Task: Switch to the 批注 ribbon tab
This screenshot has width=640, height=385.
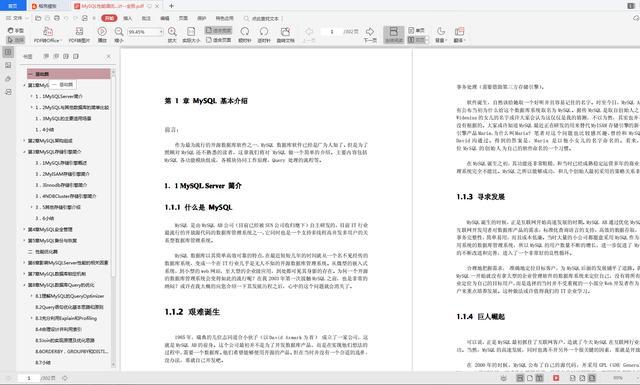Action: click(146, 18)
